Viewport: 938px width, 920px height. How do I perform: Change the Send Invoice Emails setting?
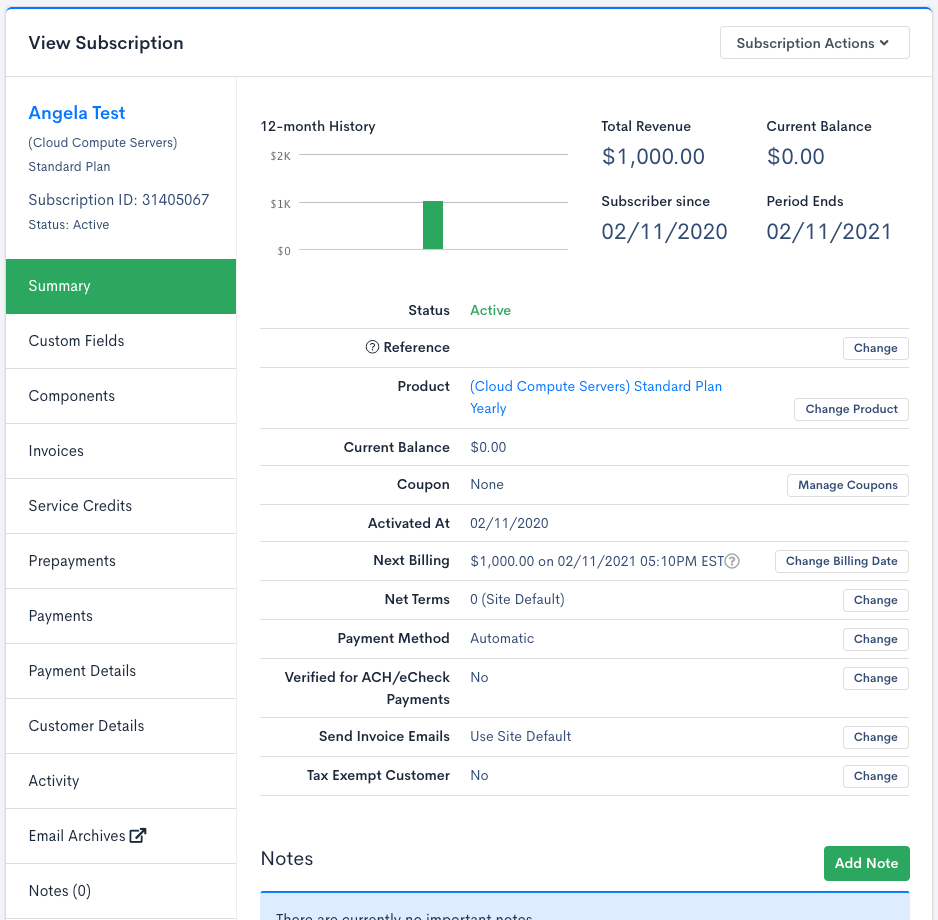(875, 737)
